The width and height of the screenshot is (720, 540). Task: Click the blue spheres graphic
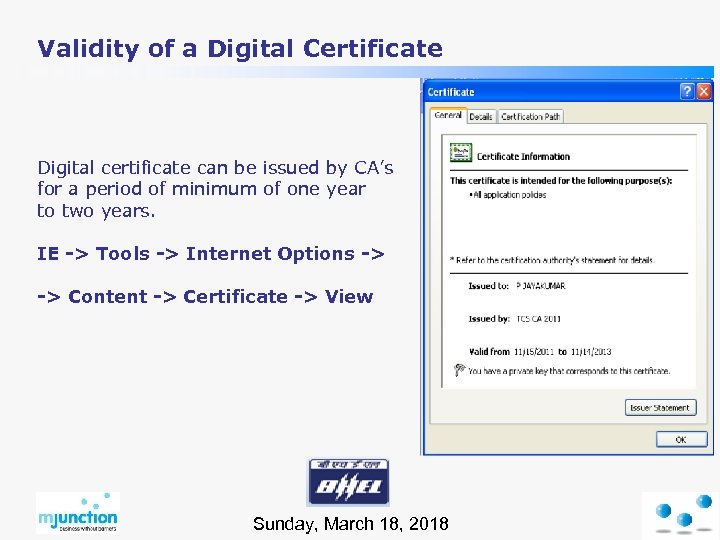[x=684, y=513]
